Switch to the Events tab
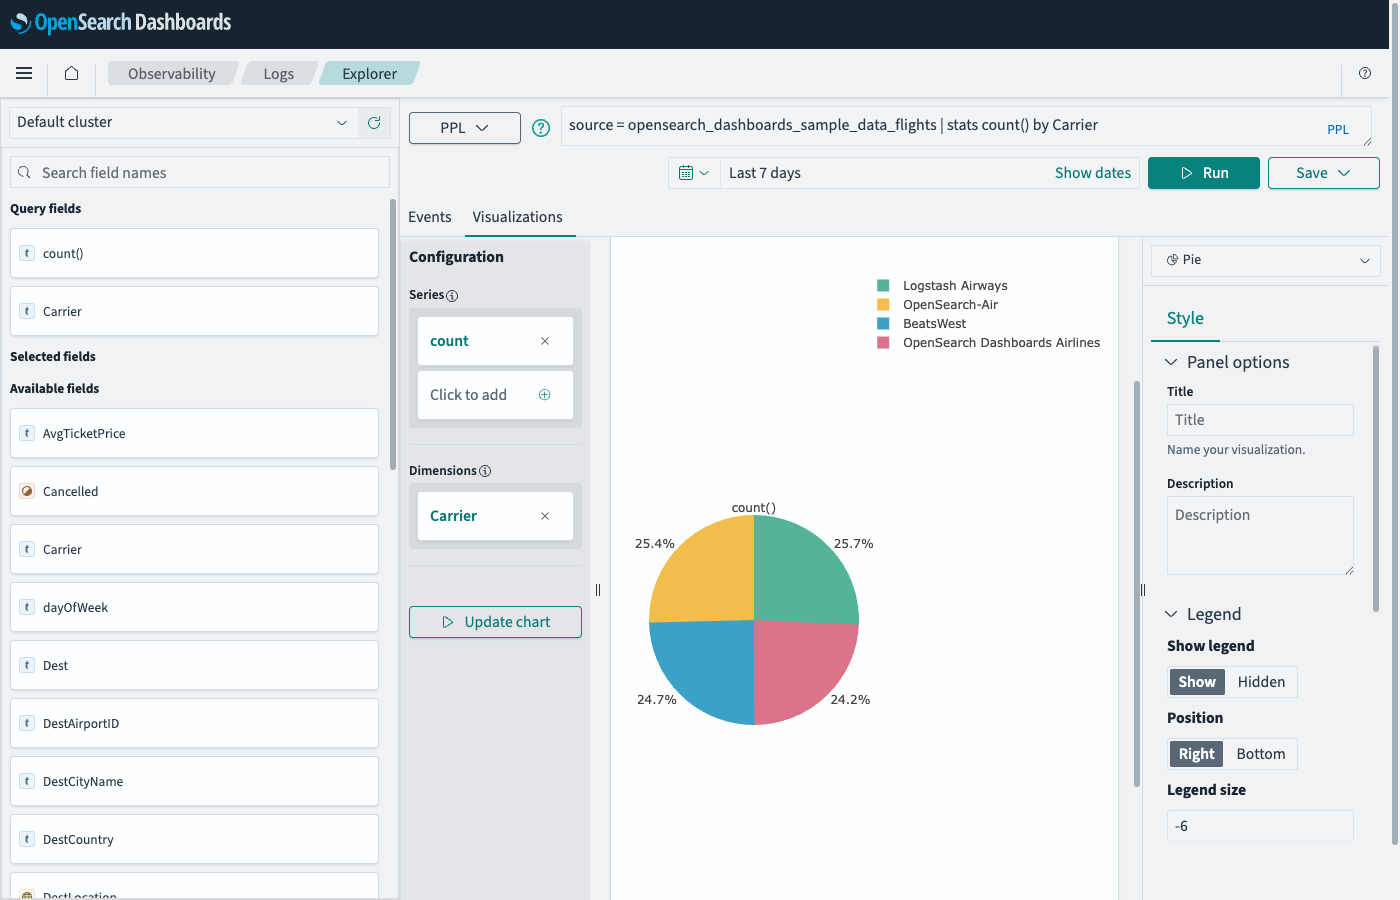 click(430, 217)
